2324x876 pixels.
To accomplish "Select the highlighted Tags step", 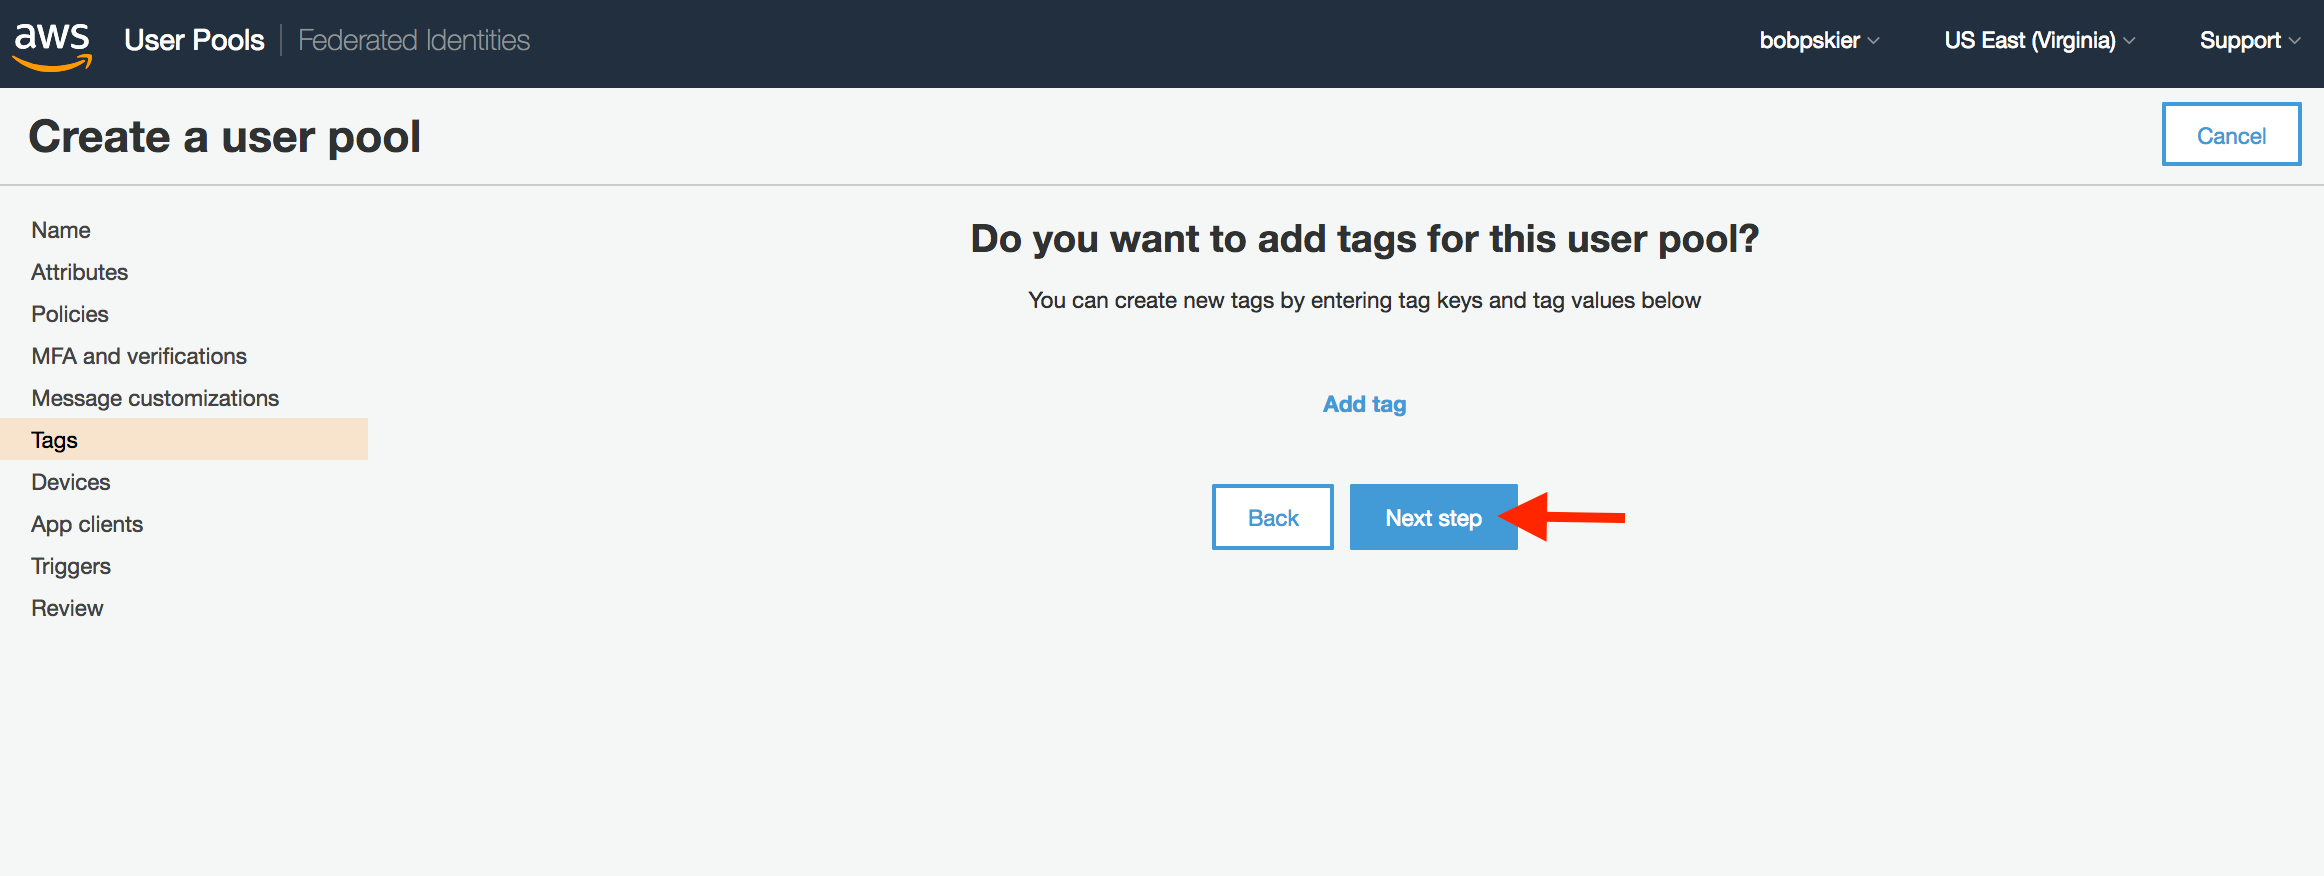I will tap(184, 439).
